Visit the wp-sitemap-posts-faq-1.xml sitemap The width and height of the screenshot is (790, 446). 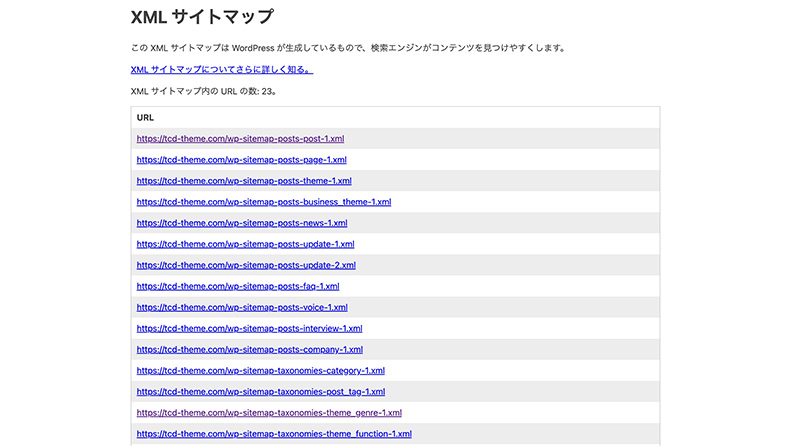coord(238,286)
